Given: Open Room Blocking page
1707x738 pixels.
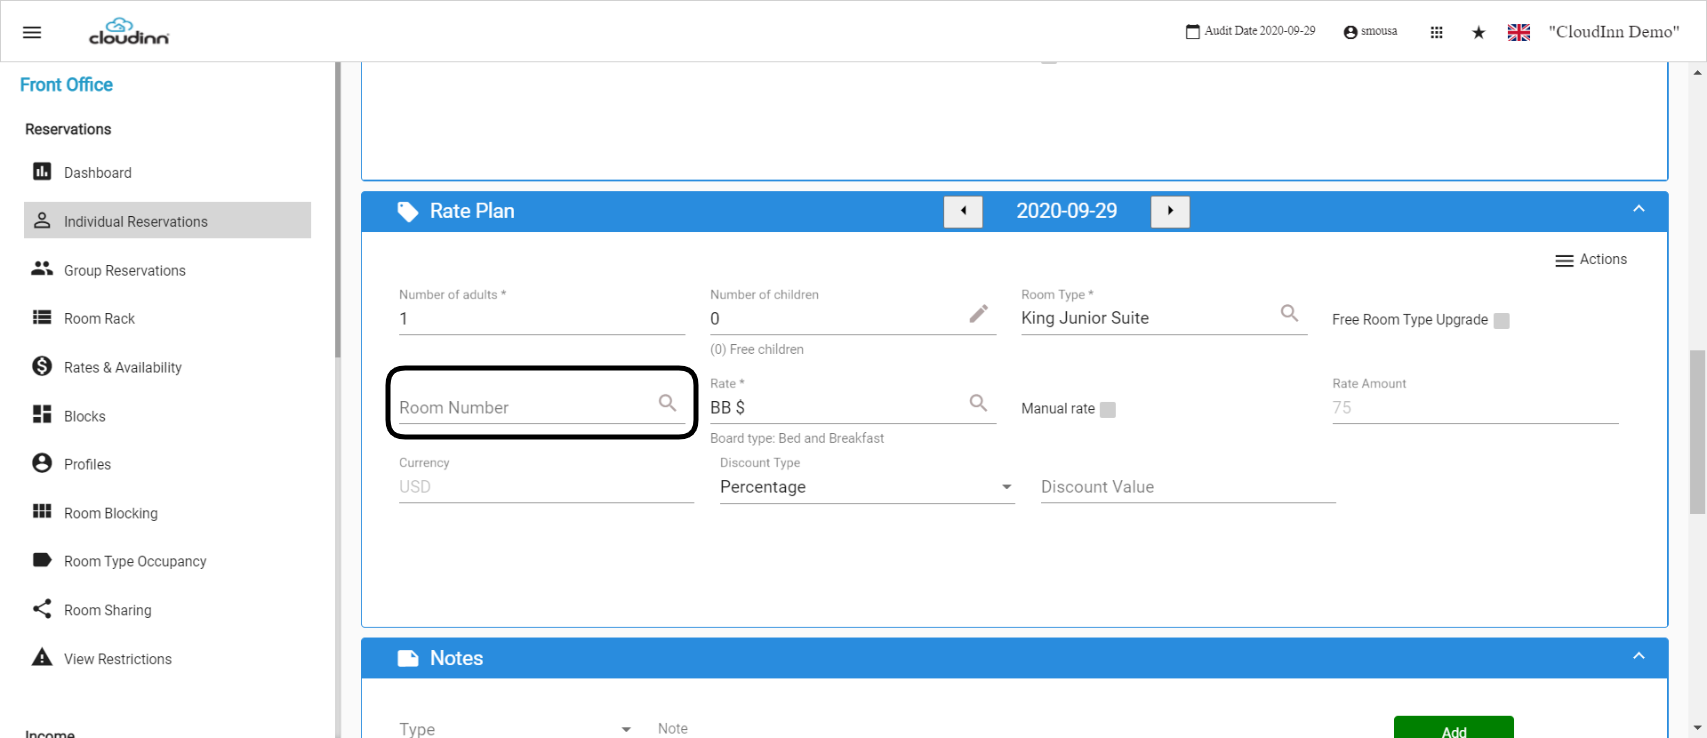Looking at the screenshot, I should 167,512.
